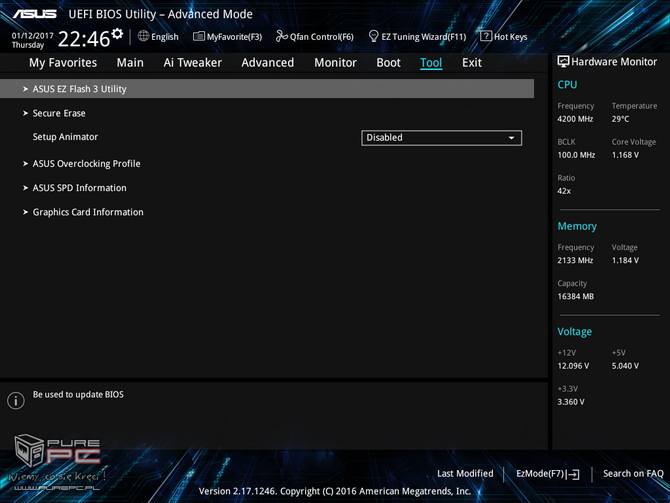
Task: Switch to the Main tab
Action: tap(130, 63)
